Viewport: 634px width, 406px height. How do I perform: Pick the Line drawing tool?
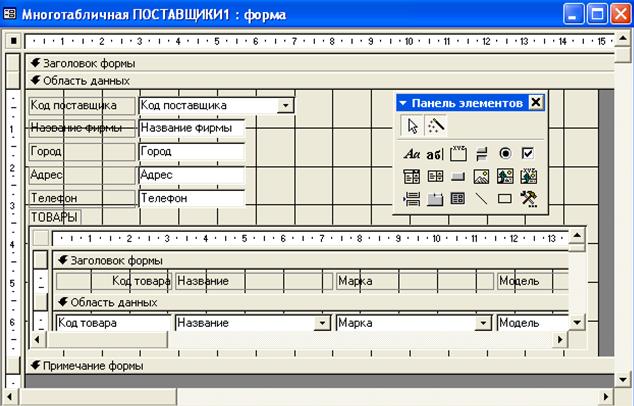tap(482, 198)
